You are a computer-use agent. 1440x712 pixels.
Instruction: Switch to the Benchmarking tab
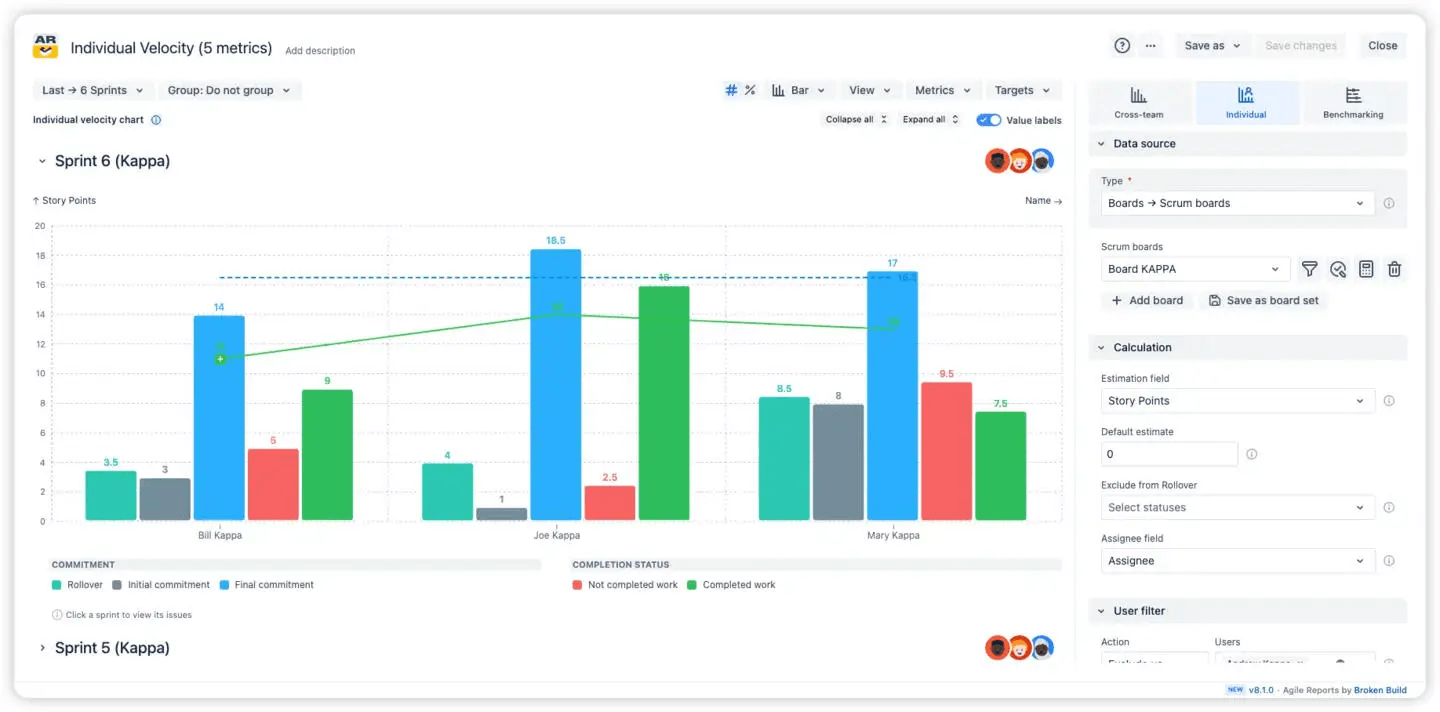(1353, 102)
